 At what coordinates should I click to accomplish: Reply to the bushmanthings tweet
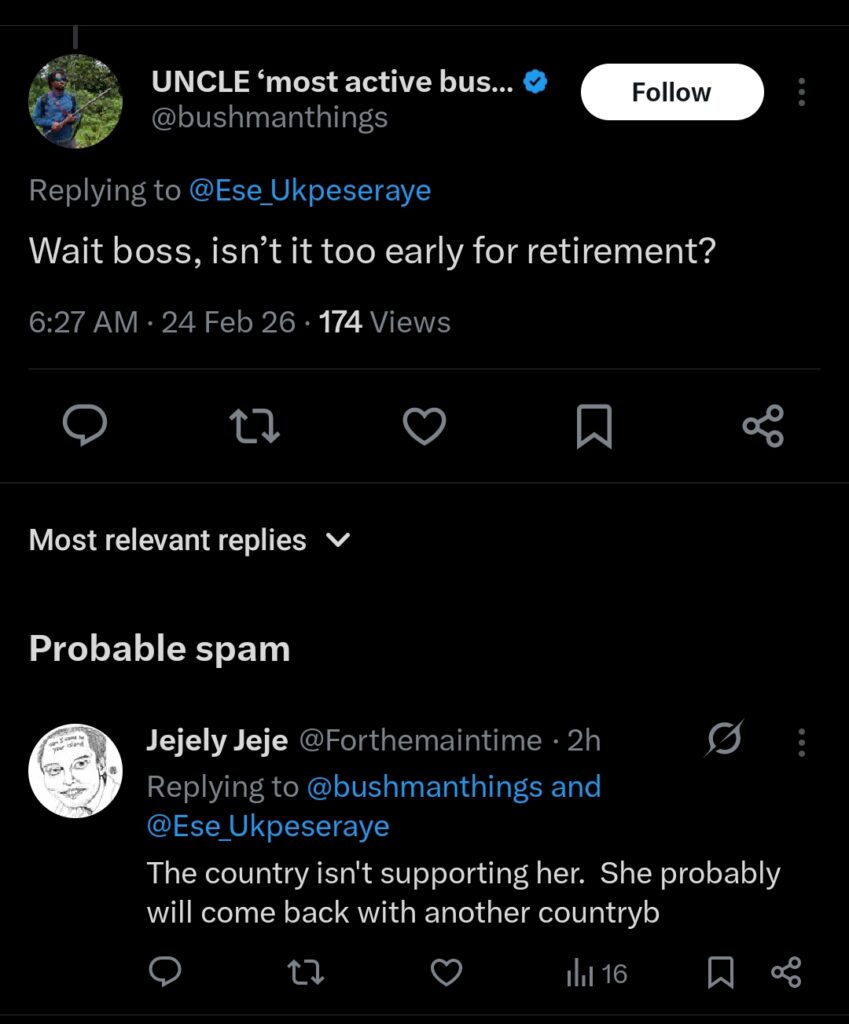coord(85,427)
